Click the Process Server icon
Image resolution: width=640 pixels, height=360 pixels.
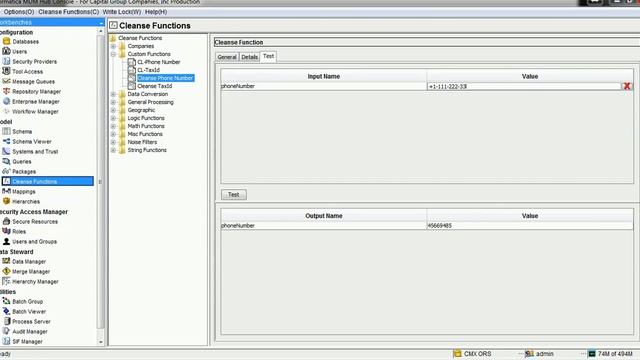7,321
